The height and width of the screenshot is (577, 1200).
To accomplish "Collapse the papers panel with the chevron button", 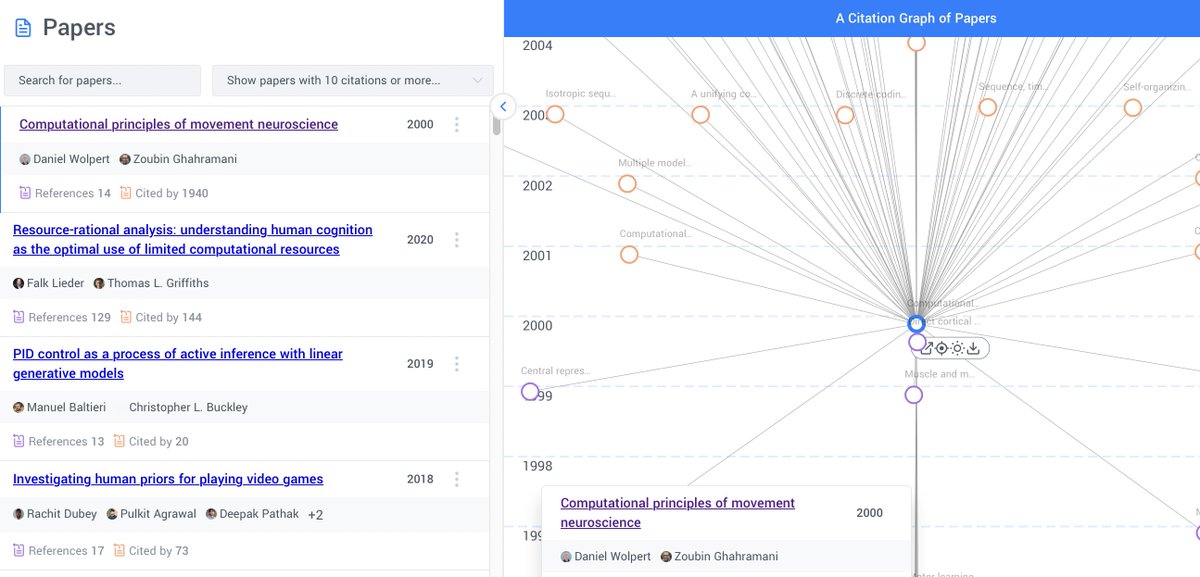I will 503,106.
